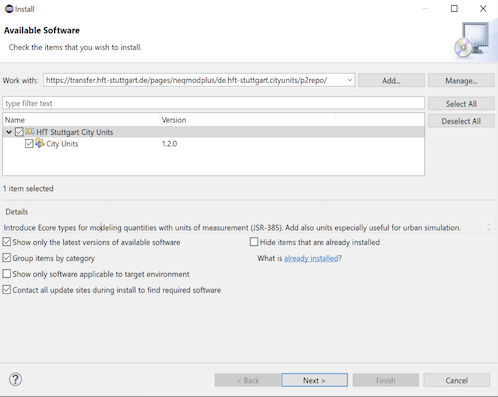The height and width of the screenshot is (397, 498).
Task: Click the Version column header
Action: coord(247,120)
